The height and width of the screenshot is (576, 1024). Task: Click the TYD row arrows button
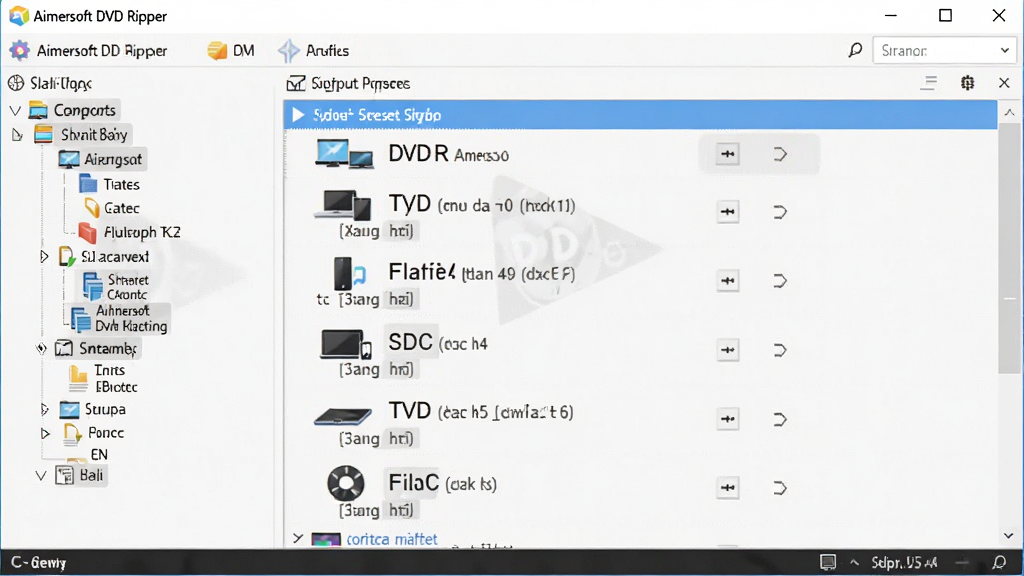pos(727,212)
